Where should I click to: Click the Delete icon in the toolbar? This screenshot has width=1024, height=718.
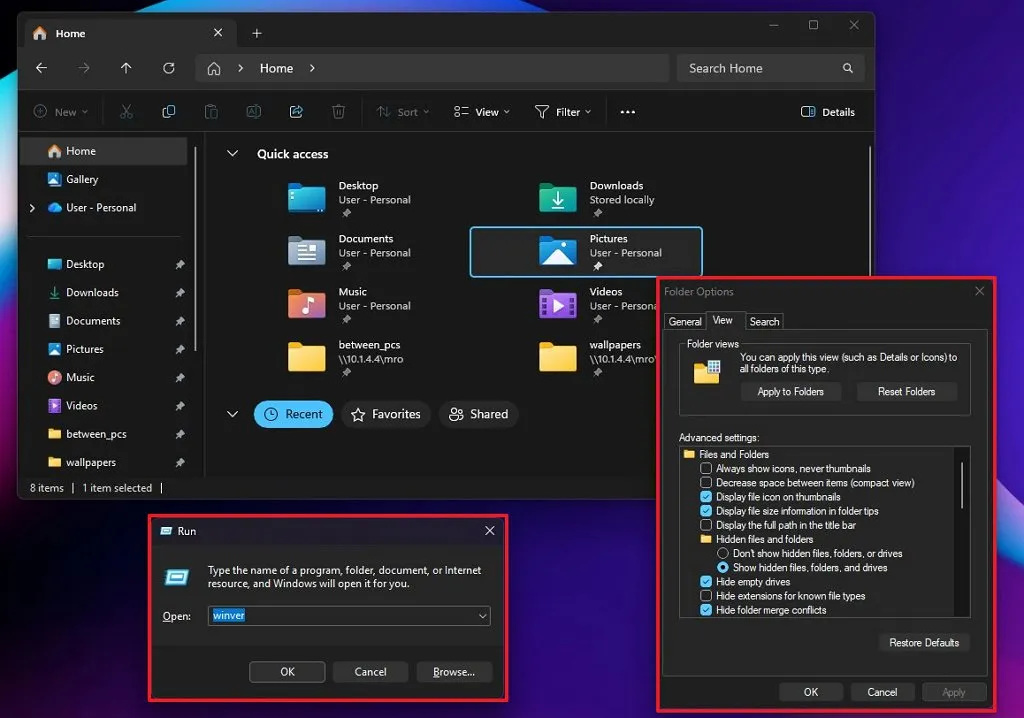pos(338,111)
